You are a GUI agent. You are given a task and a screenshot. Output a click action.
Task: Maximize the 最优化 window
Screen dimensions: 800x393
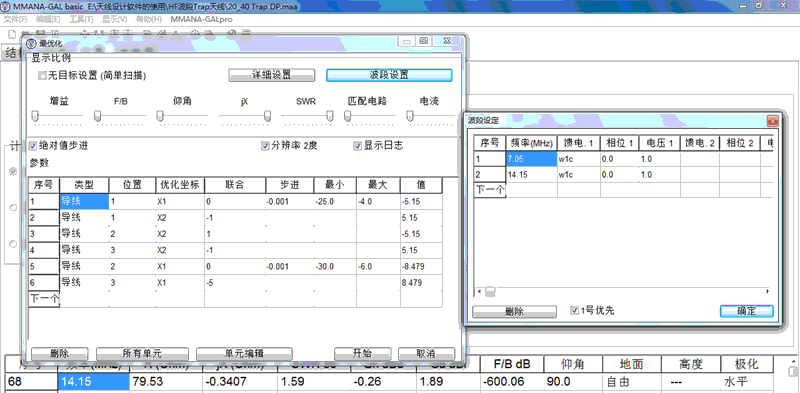(x=424, y=41)
